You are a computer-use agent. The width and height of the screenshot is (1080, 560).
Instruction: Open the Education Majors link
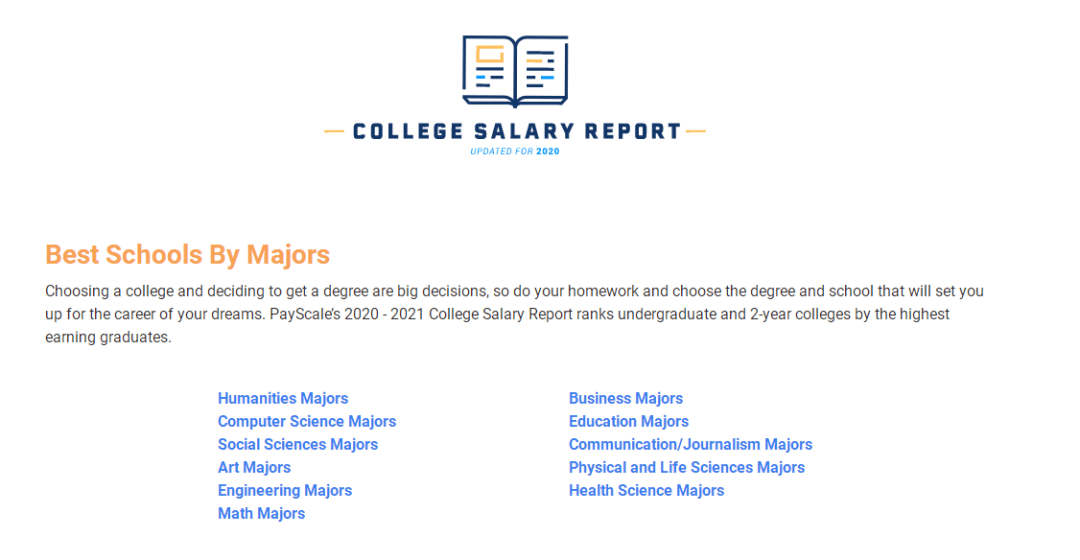point(628,422)
